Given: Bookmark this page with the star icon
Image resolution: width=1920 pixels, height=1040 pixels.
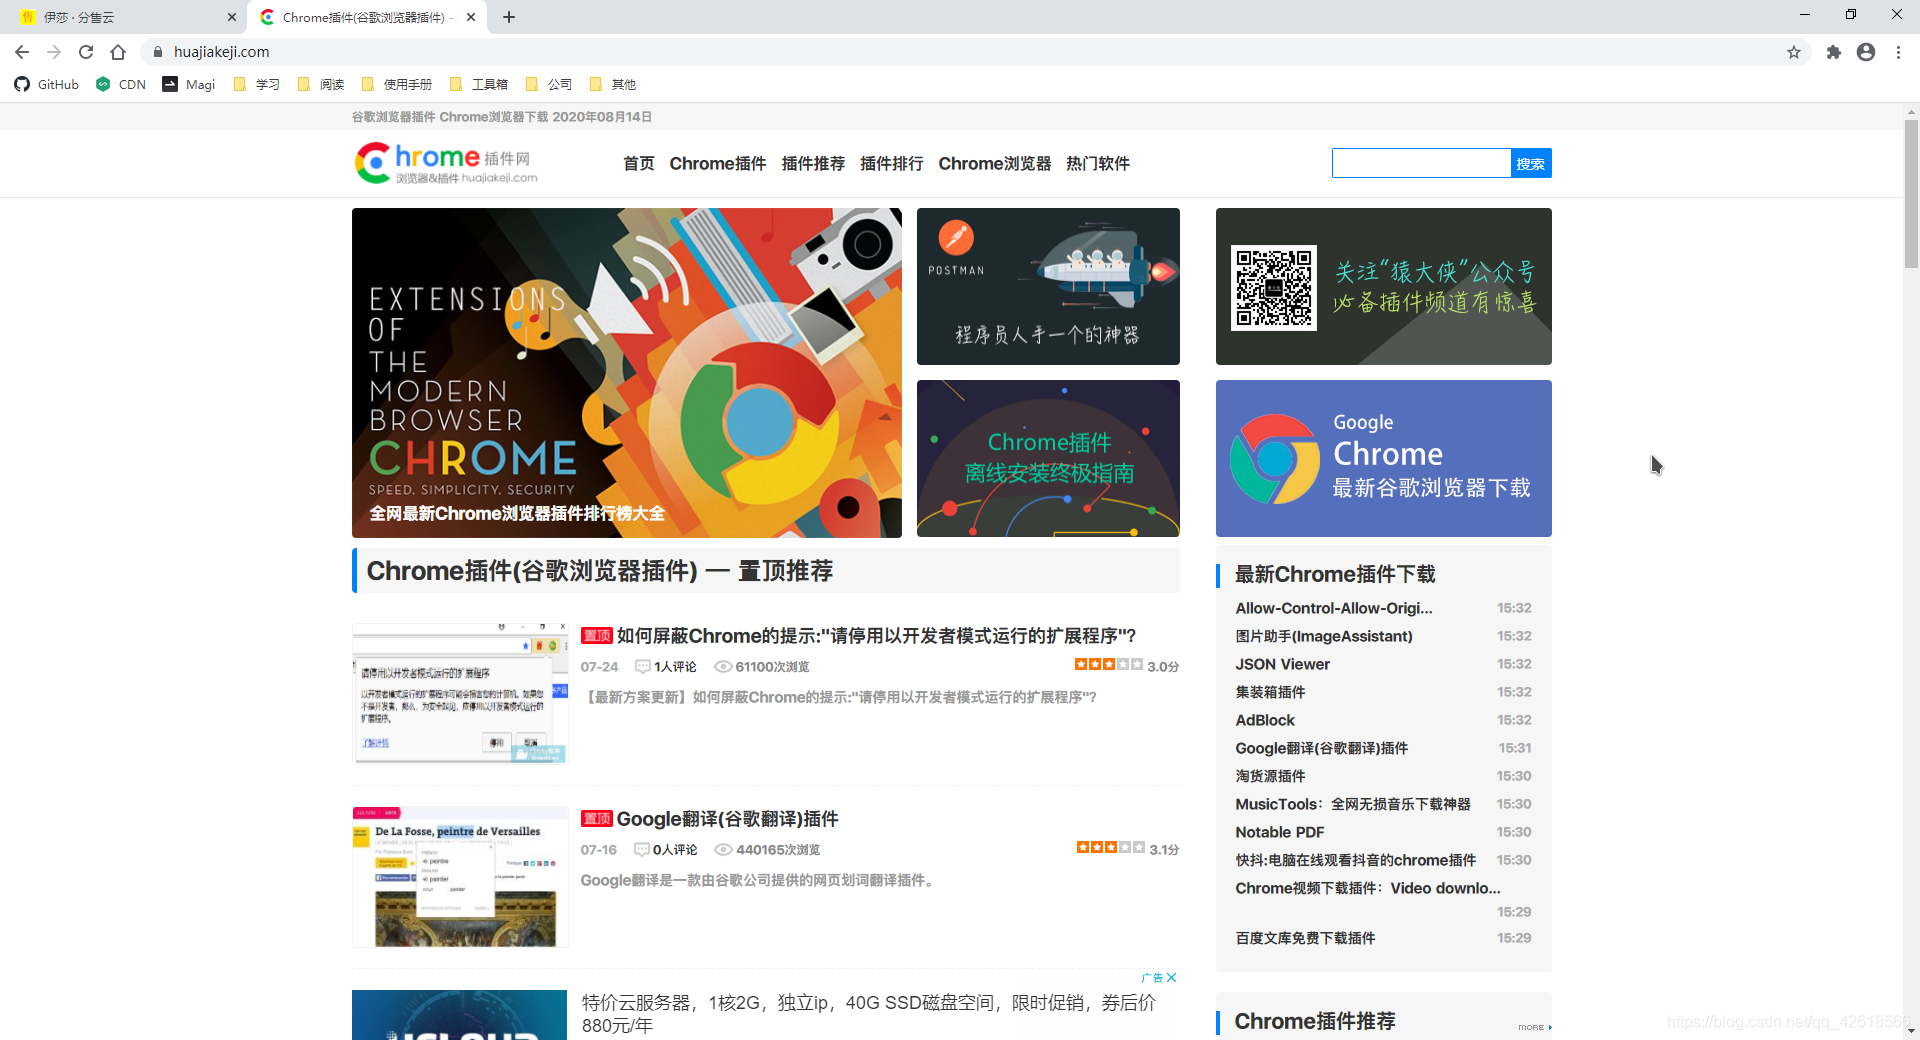Looking at the screenshot, I should click(1794, 52).
